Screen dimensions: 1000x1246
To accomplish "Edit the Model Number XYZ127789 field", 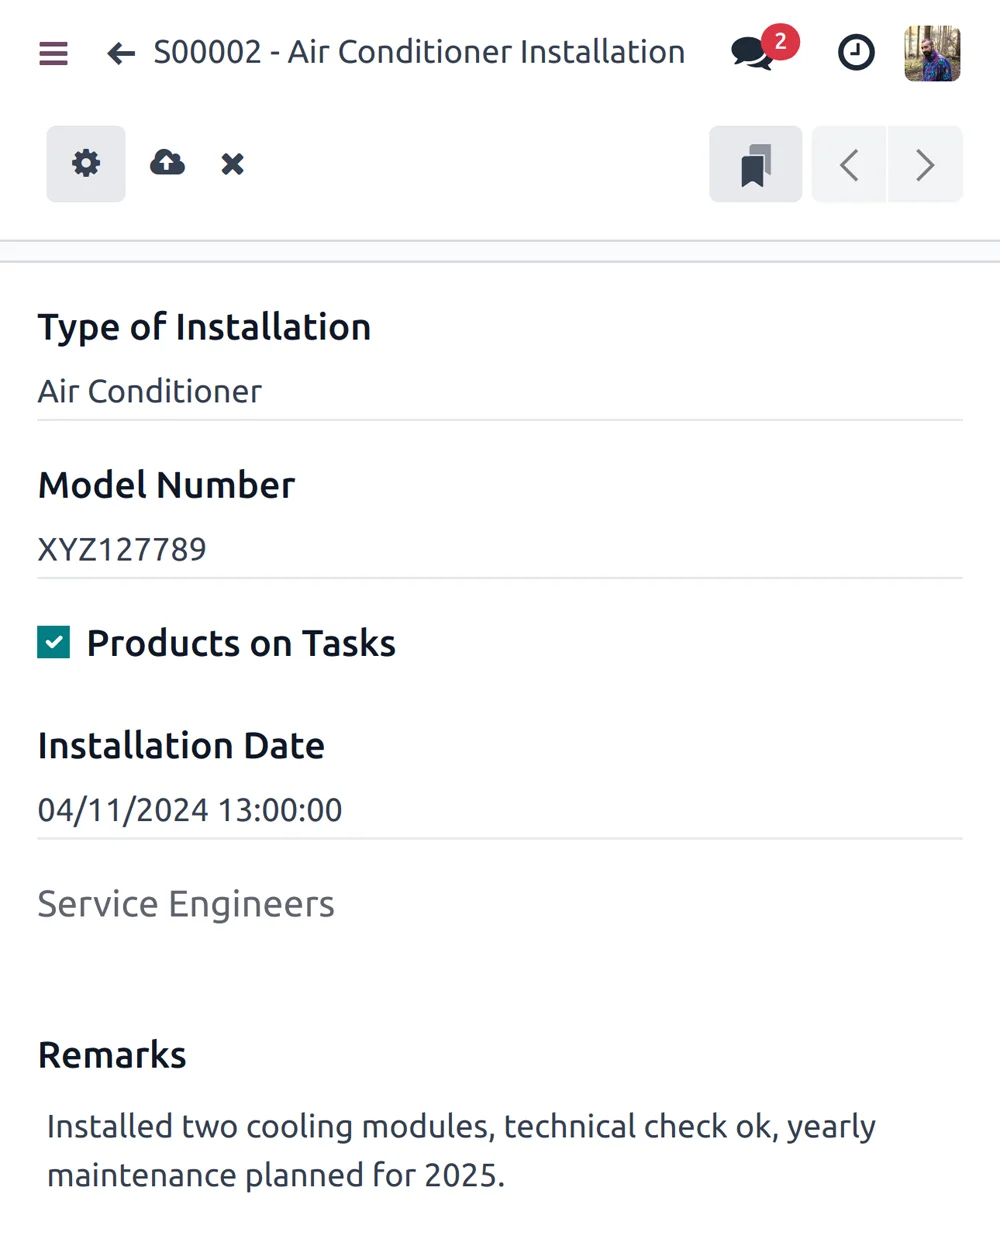I will (x=498, y=550).
